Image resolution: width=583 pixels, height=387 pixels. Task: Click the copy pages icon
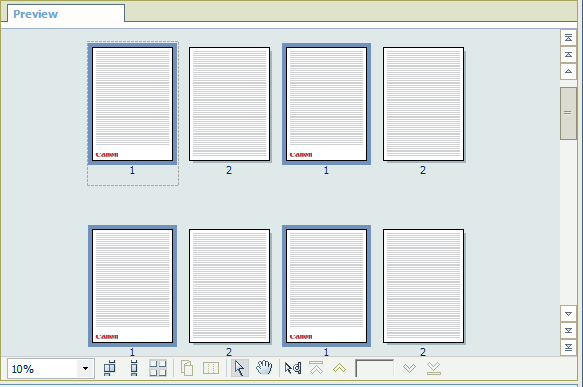187,368
